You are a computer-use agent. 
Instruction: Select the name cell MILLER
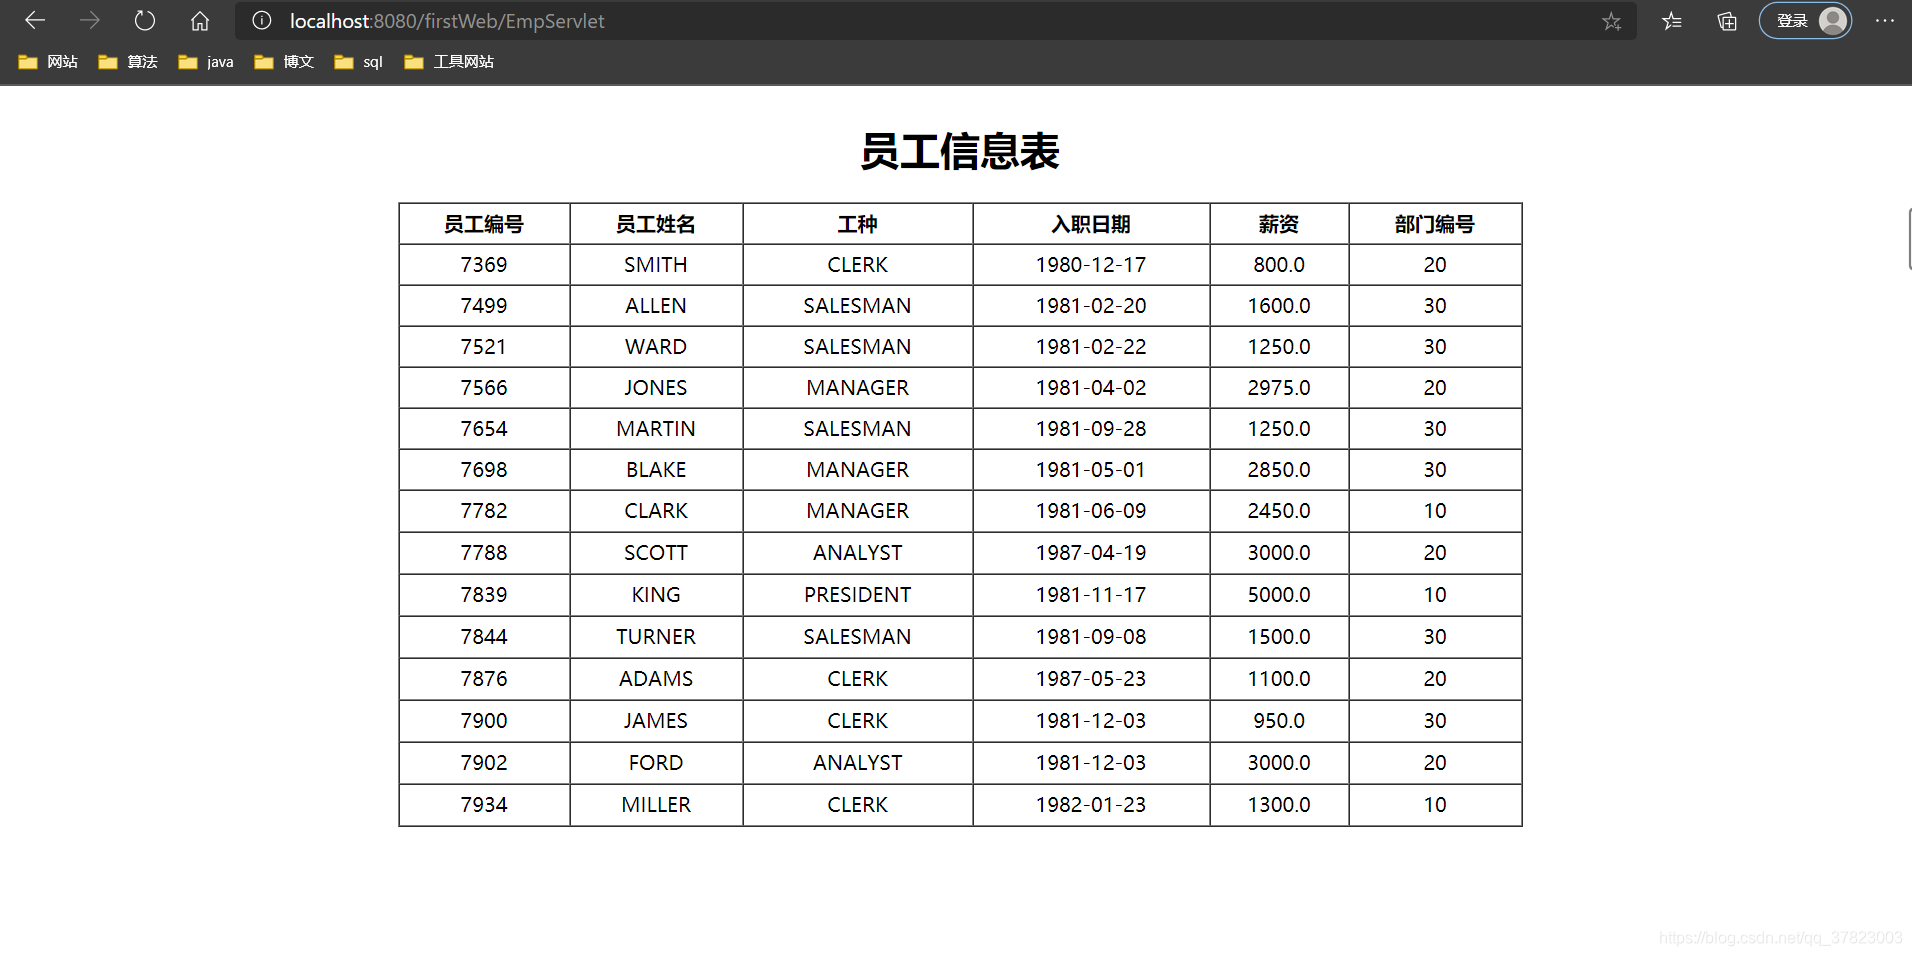(x=656, y=805)
